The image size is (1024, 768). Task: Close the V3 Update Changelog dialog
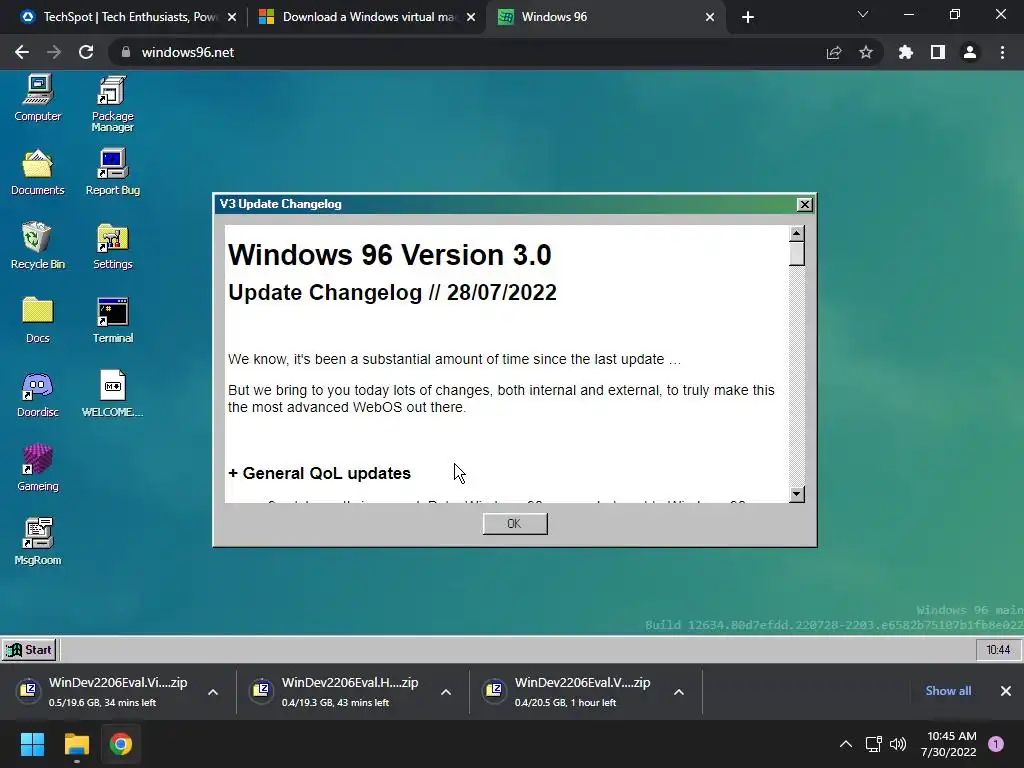pos(805,204)
